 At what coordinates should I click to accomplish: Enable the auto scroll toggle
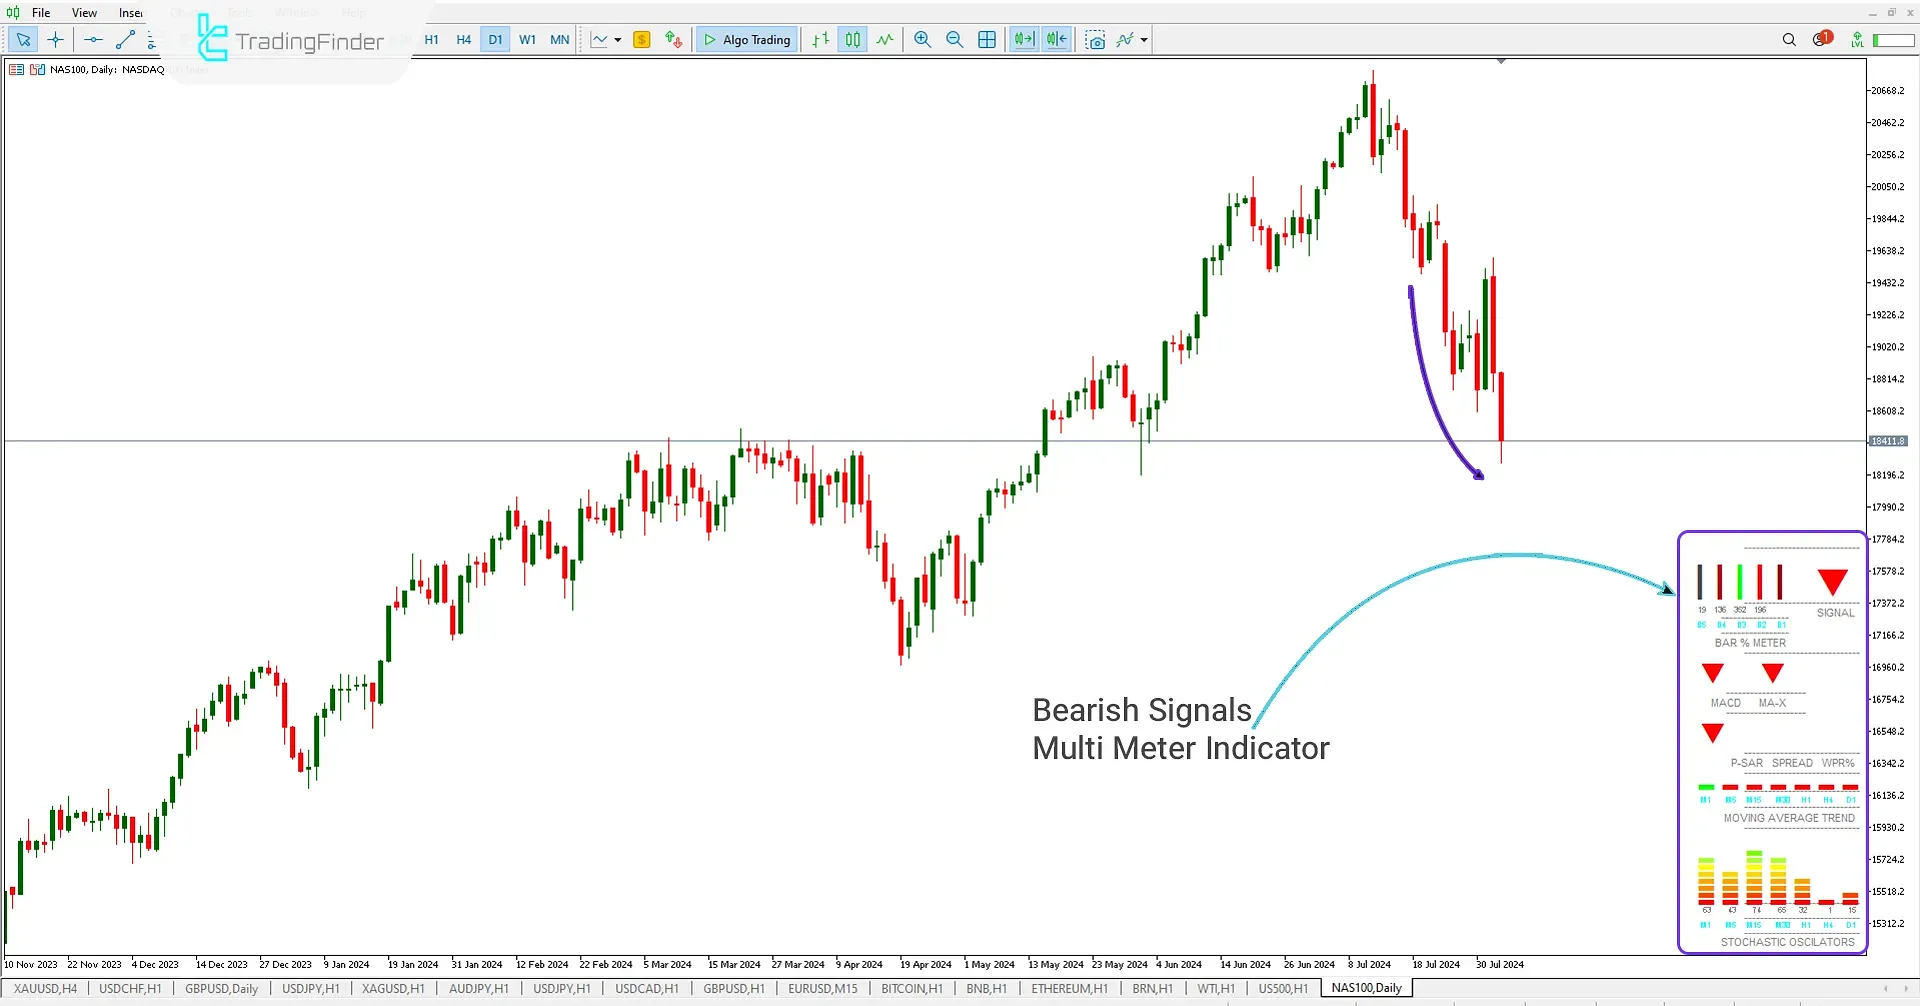pos(1024,40)
